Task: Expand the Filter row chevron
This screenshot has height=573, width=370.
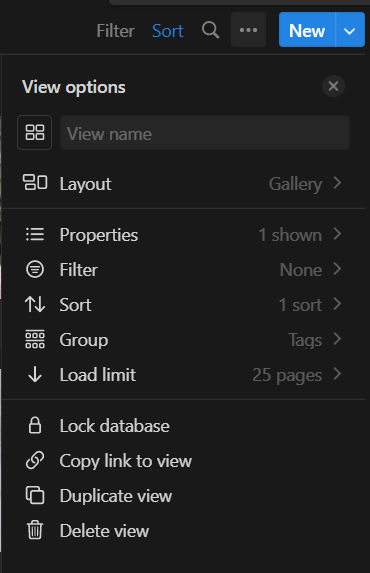Action: [337, 269]
